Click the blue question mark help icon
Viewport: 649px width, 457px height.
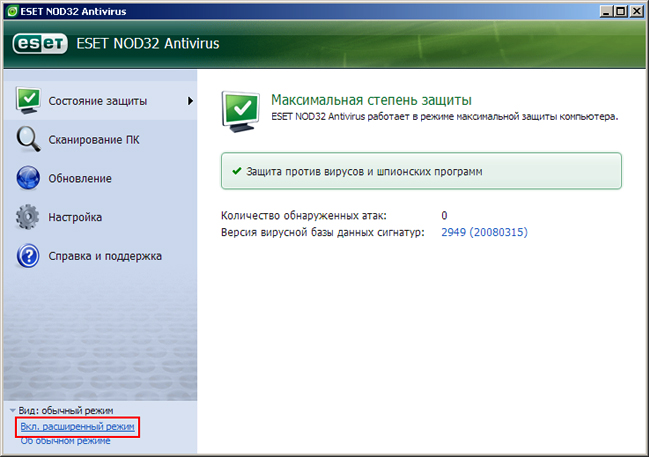(x=28, y=255)
